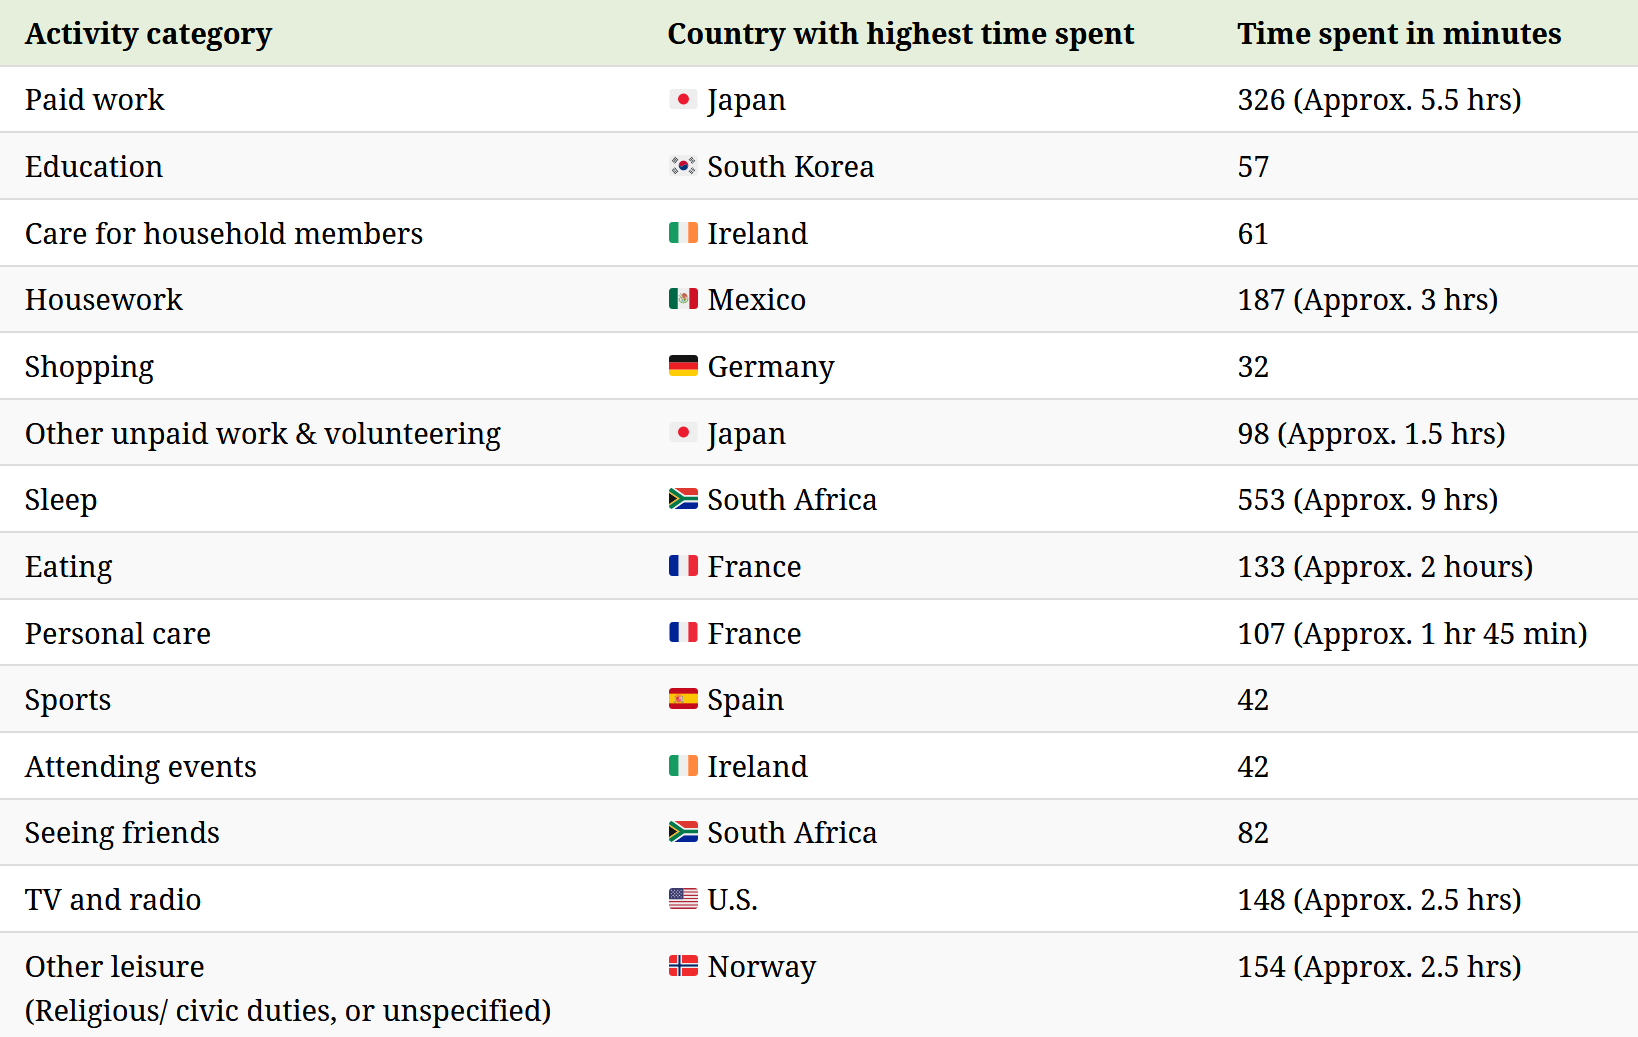1638x1037 pixels.
Task: Click the France flag in Personal care row
Action: pos(683,633)
